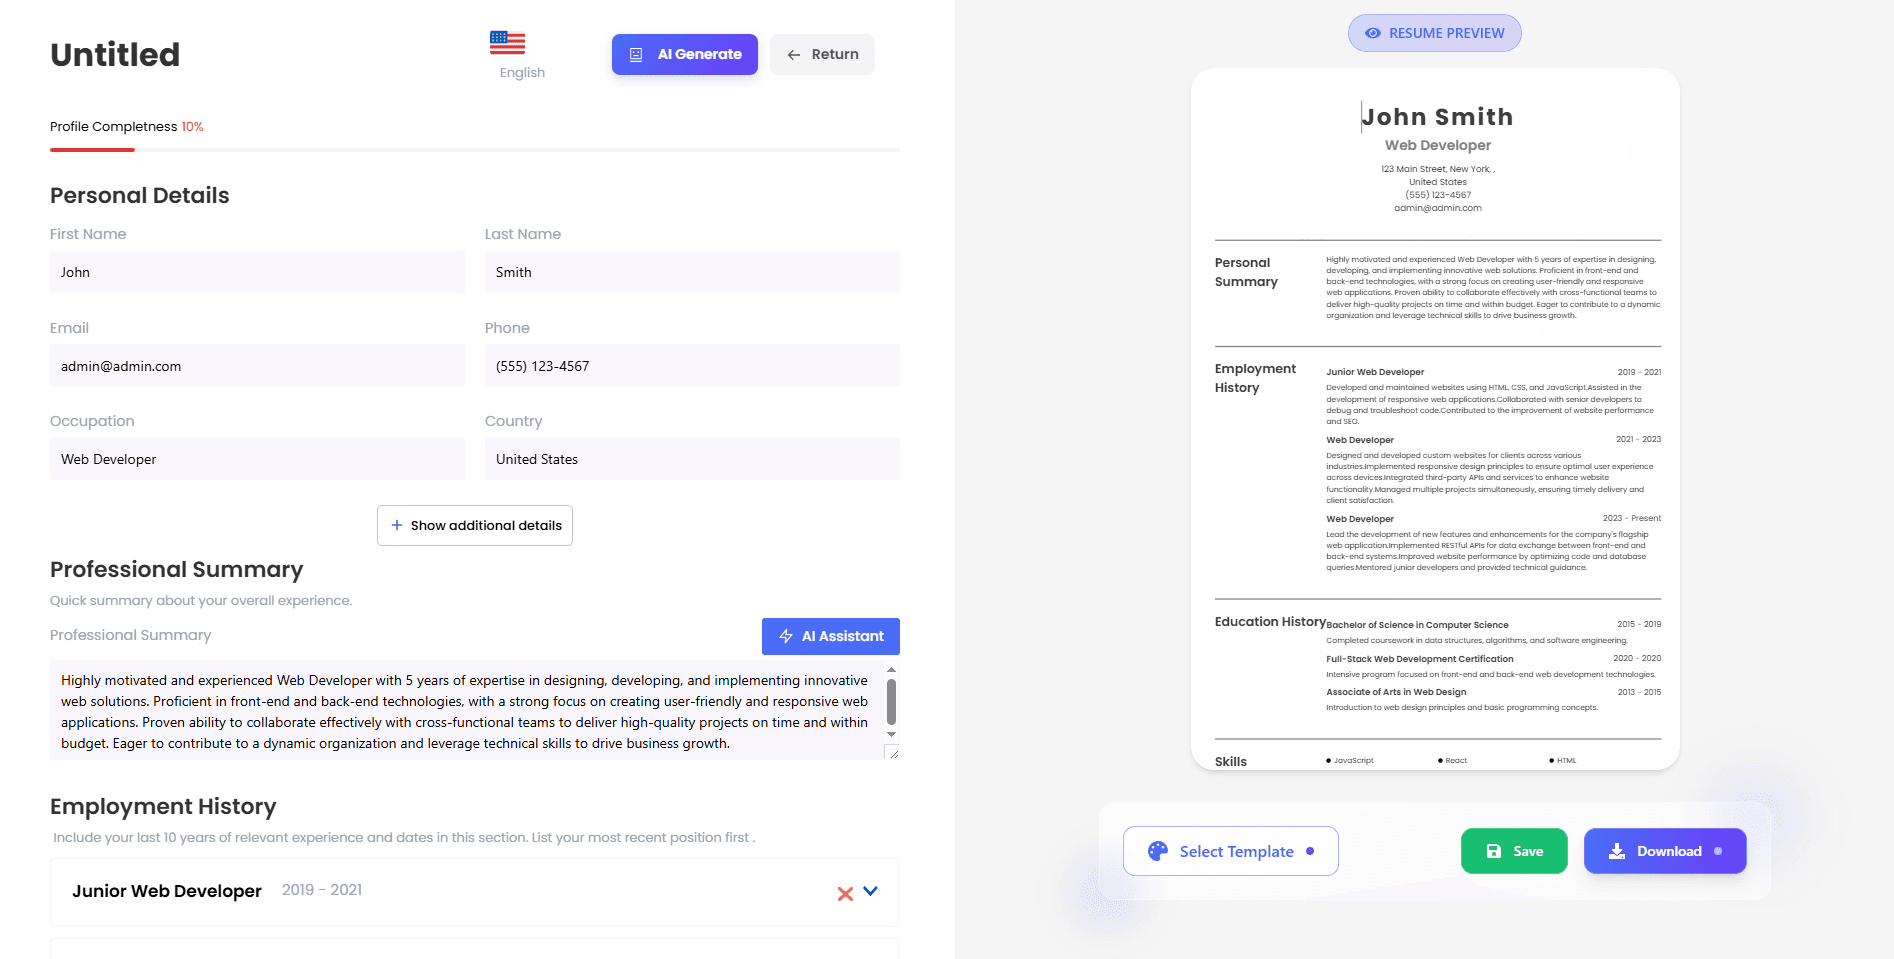Click the save disk icon on Save button
The image size is (1894, 959).
(1492, 851)
